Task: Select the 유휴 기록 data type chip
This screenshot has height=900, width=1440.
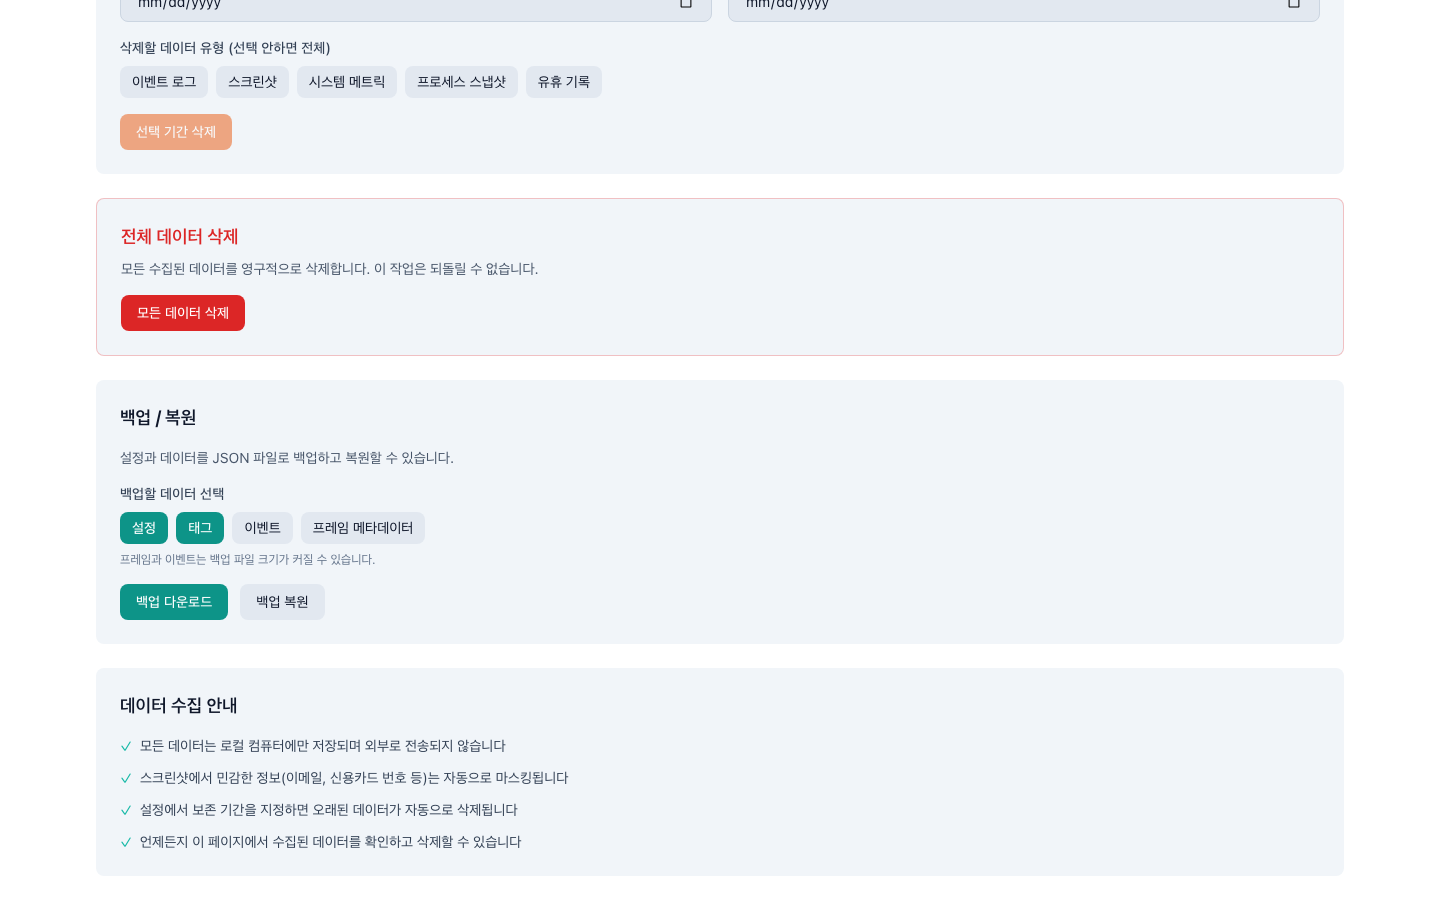Action: point(563,82)
